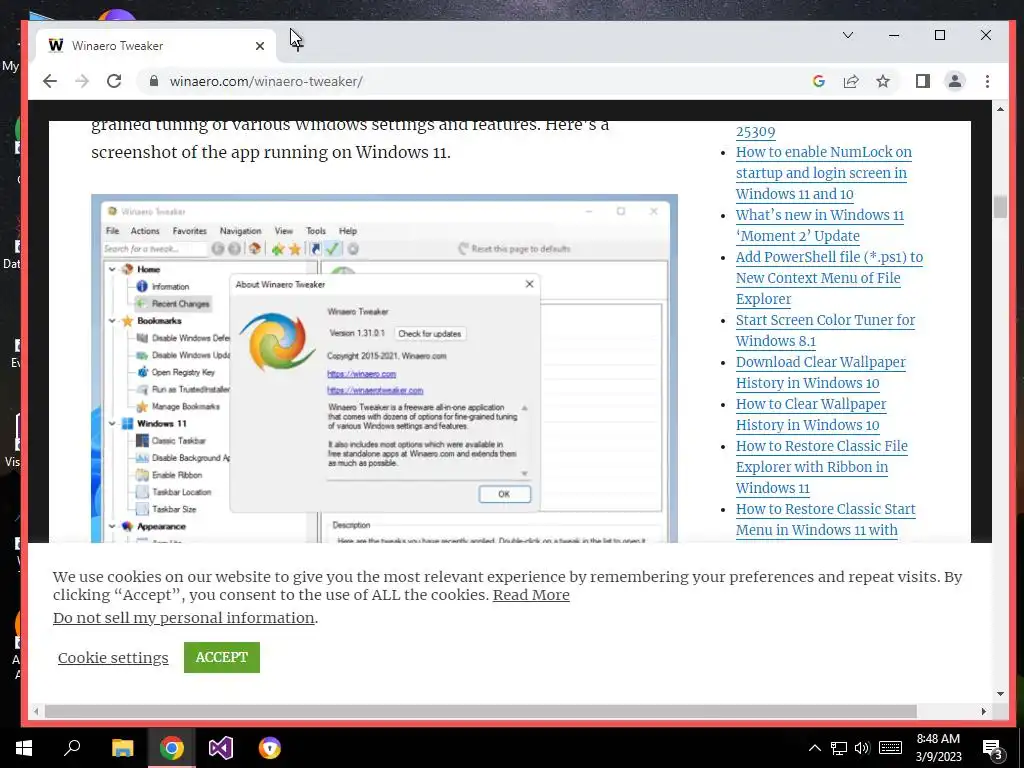
Task: Open How to enable NumLock article
Action: (824, 173)
